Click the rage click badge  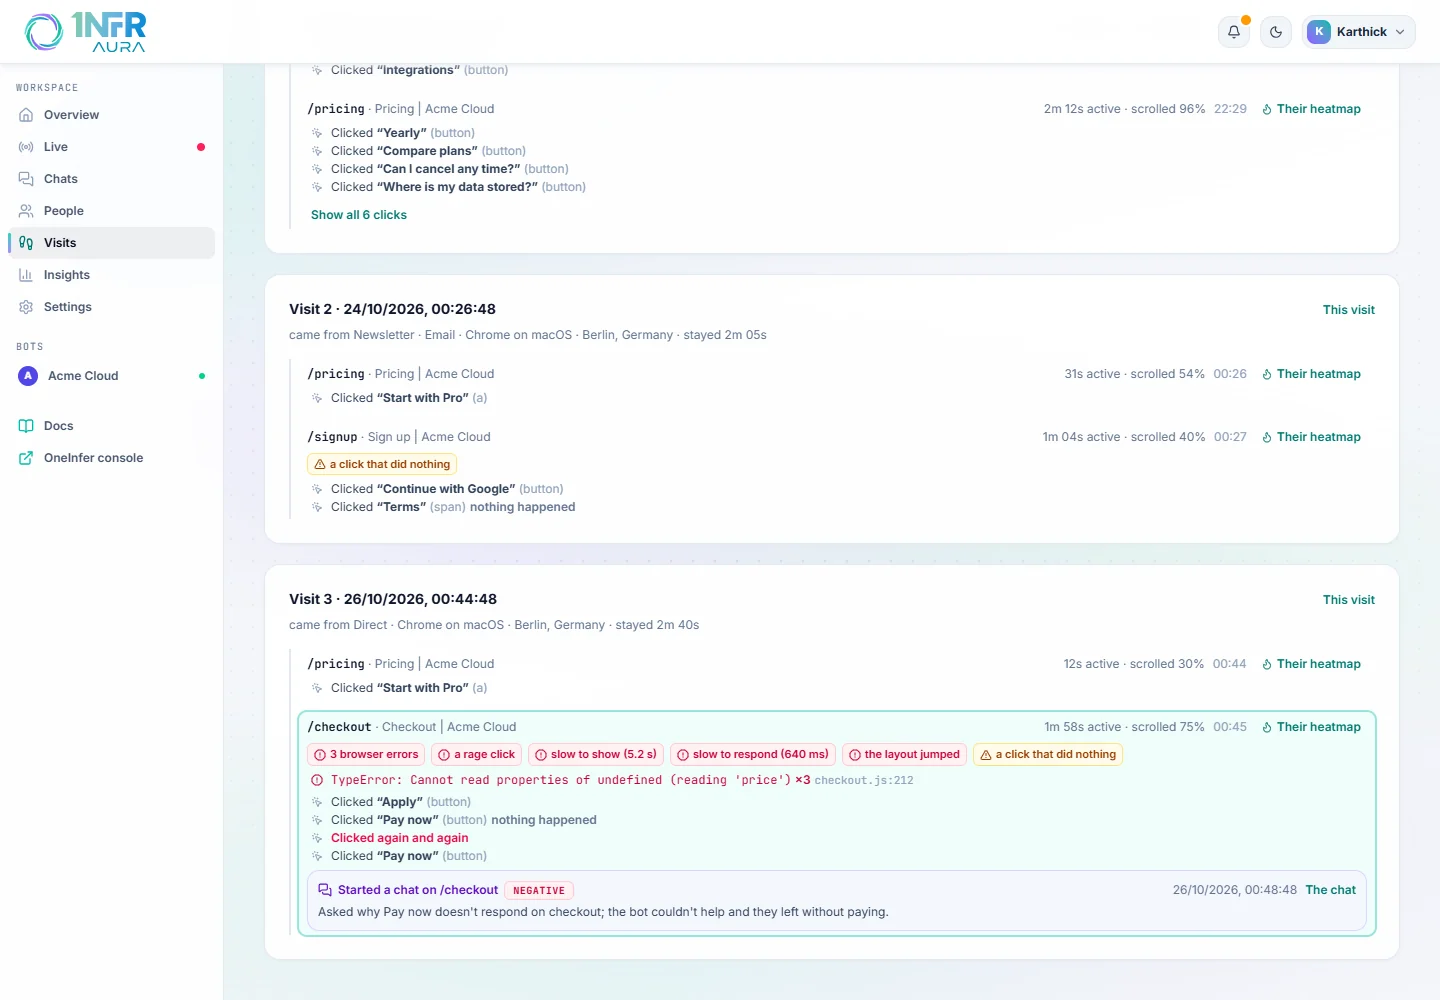[x=476, y=755]
